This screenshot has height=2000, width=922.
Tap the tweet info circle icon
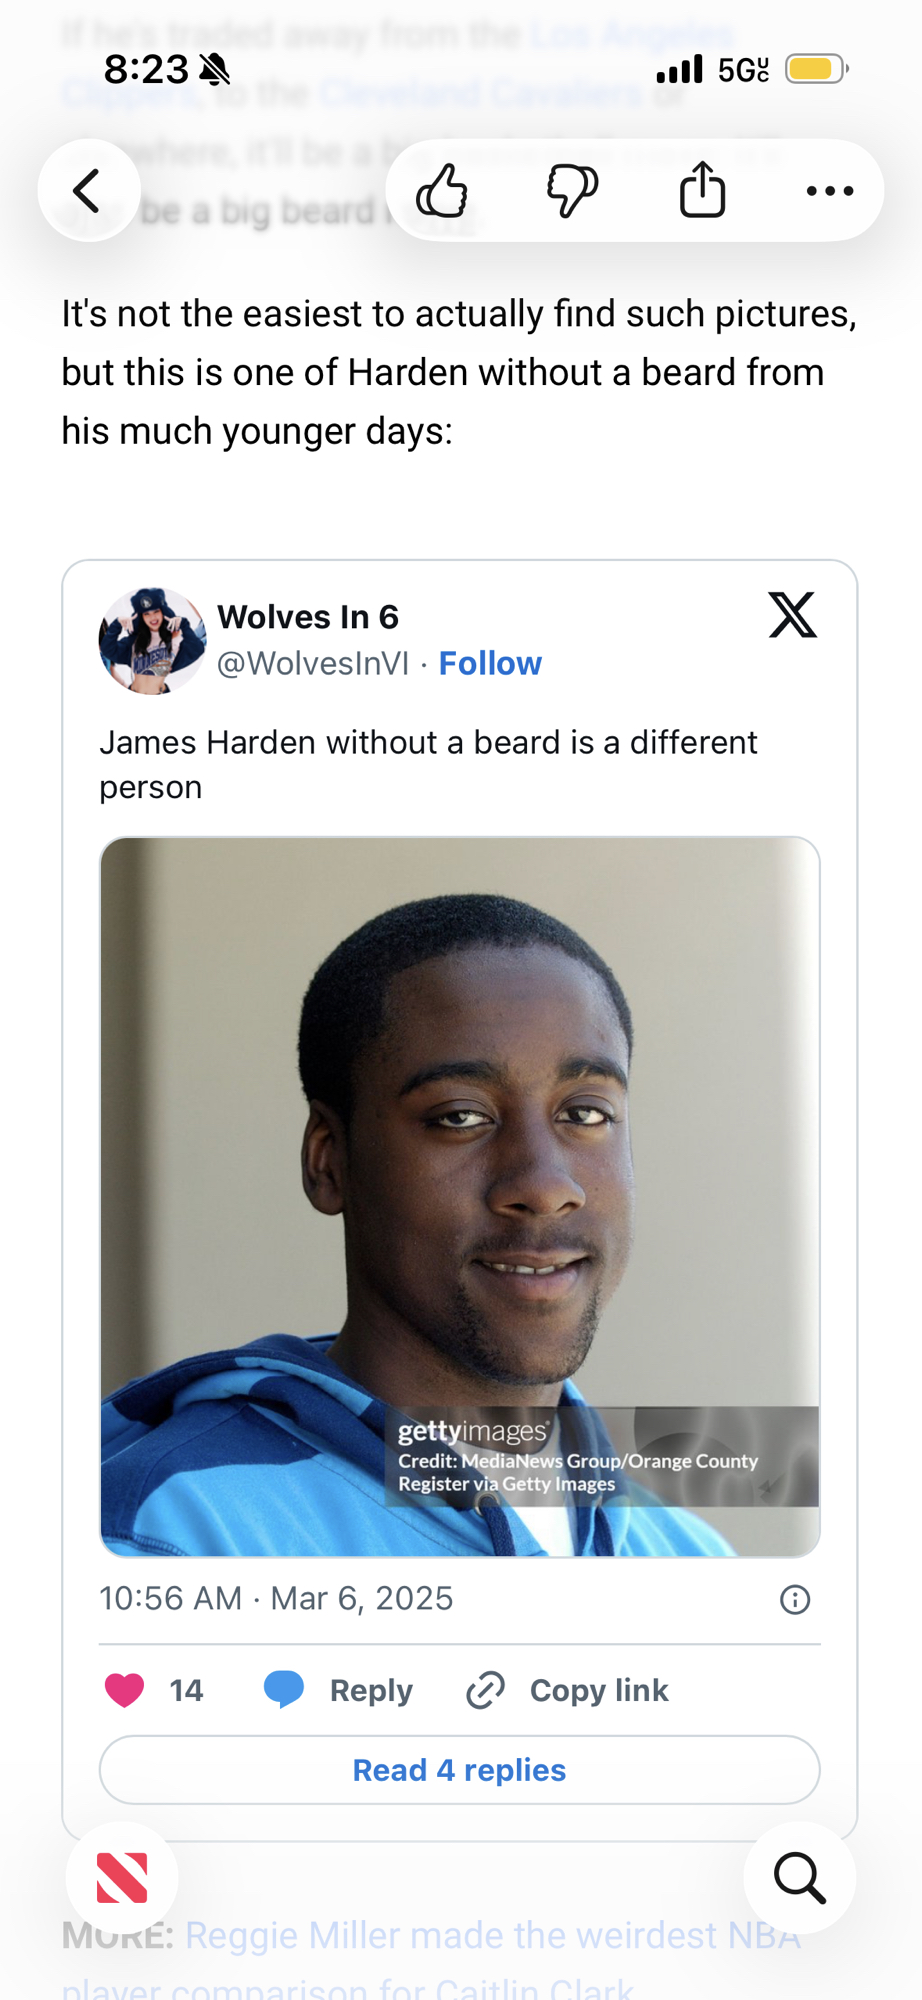click(795, 1600)
